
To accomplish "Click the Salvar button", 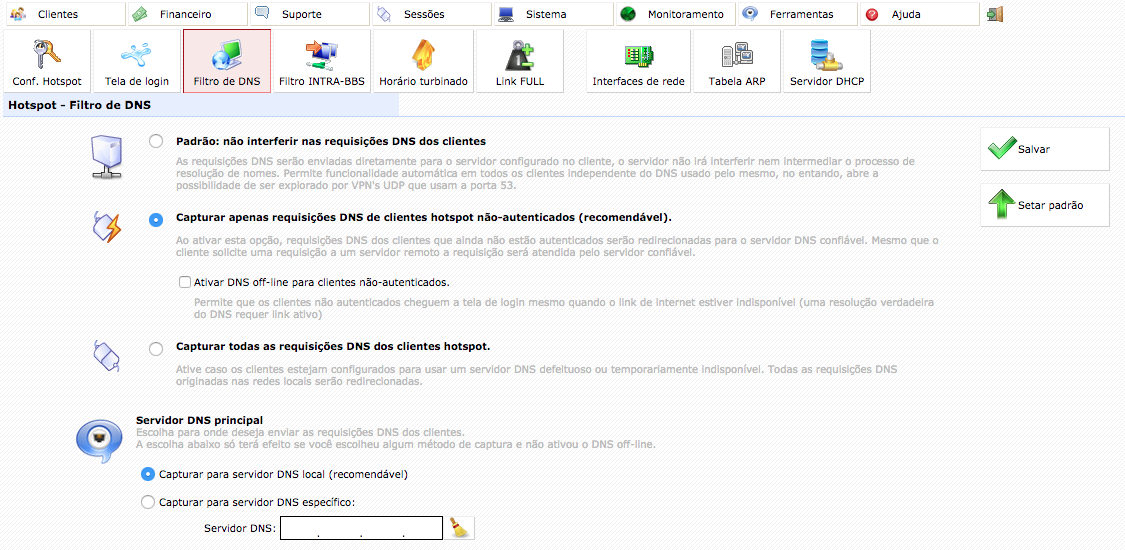I will pos(1045,149).
